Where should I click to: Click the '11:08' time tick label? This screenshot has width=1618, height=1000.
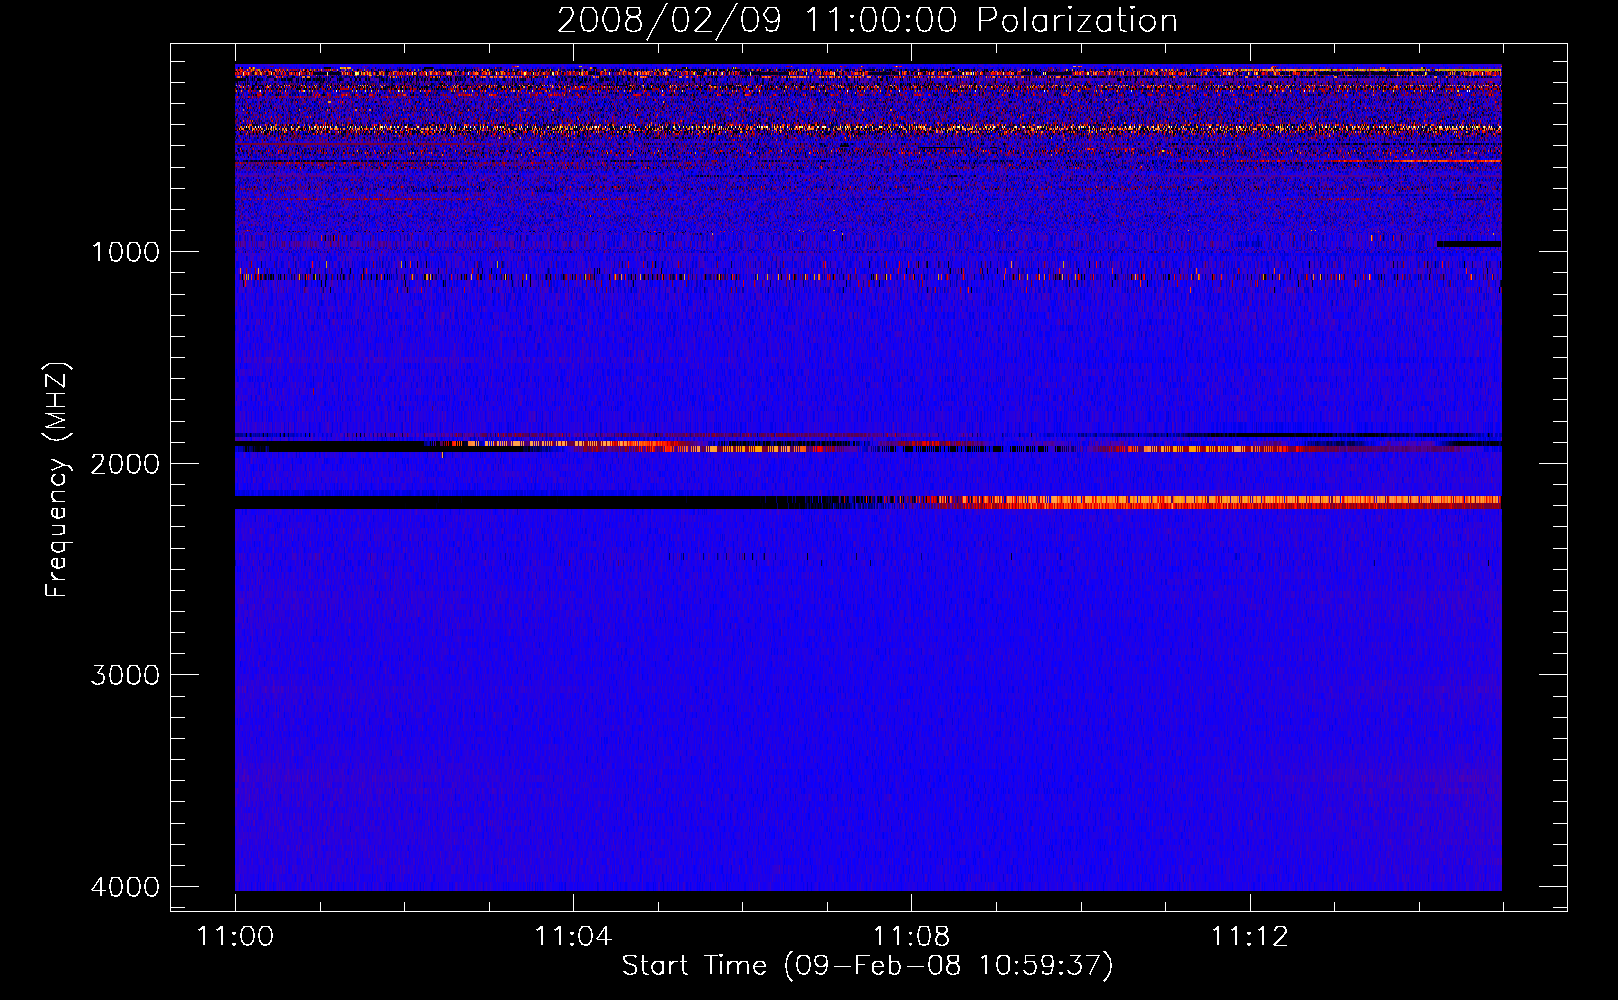pyautogui.click(x=911, y=937)
